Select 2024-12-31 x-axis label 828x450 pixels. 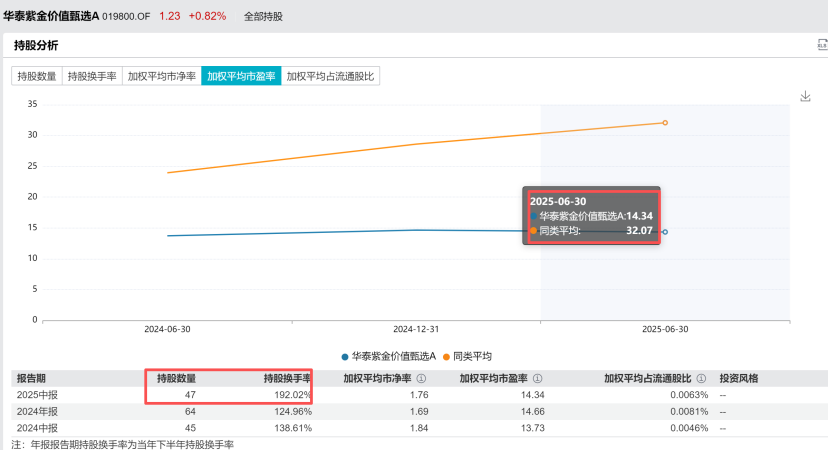pos(416,329)
